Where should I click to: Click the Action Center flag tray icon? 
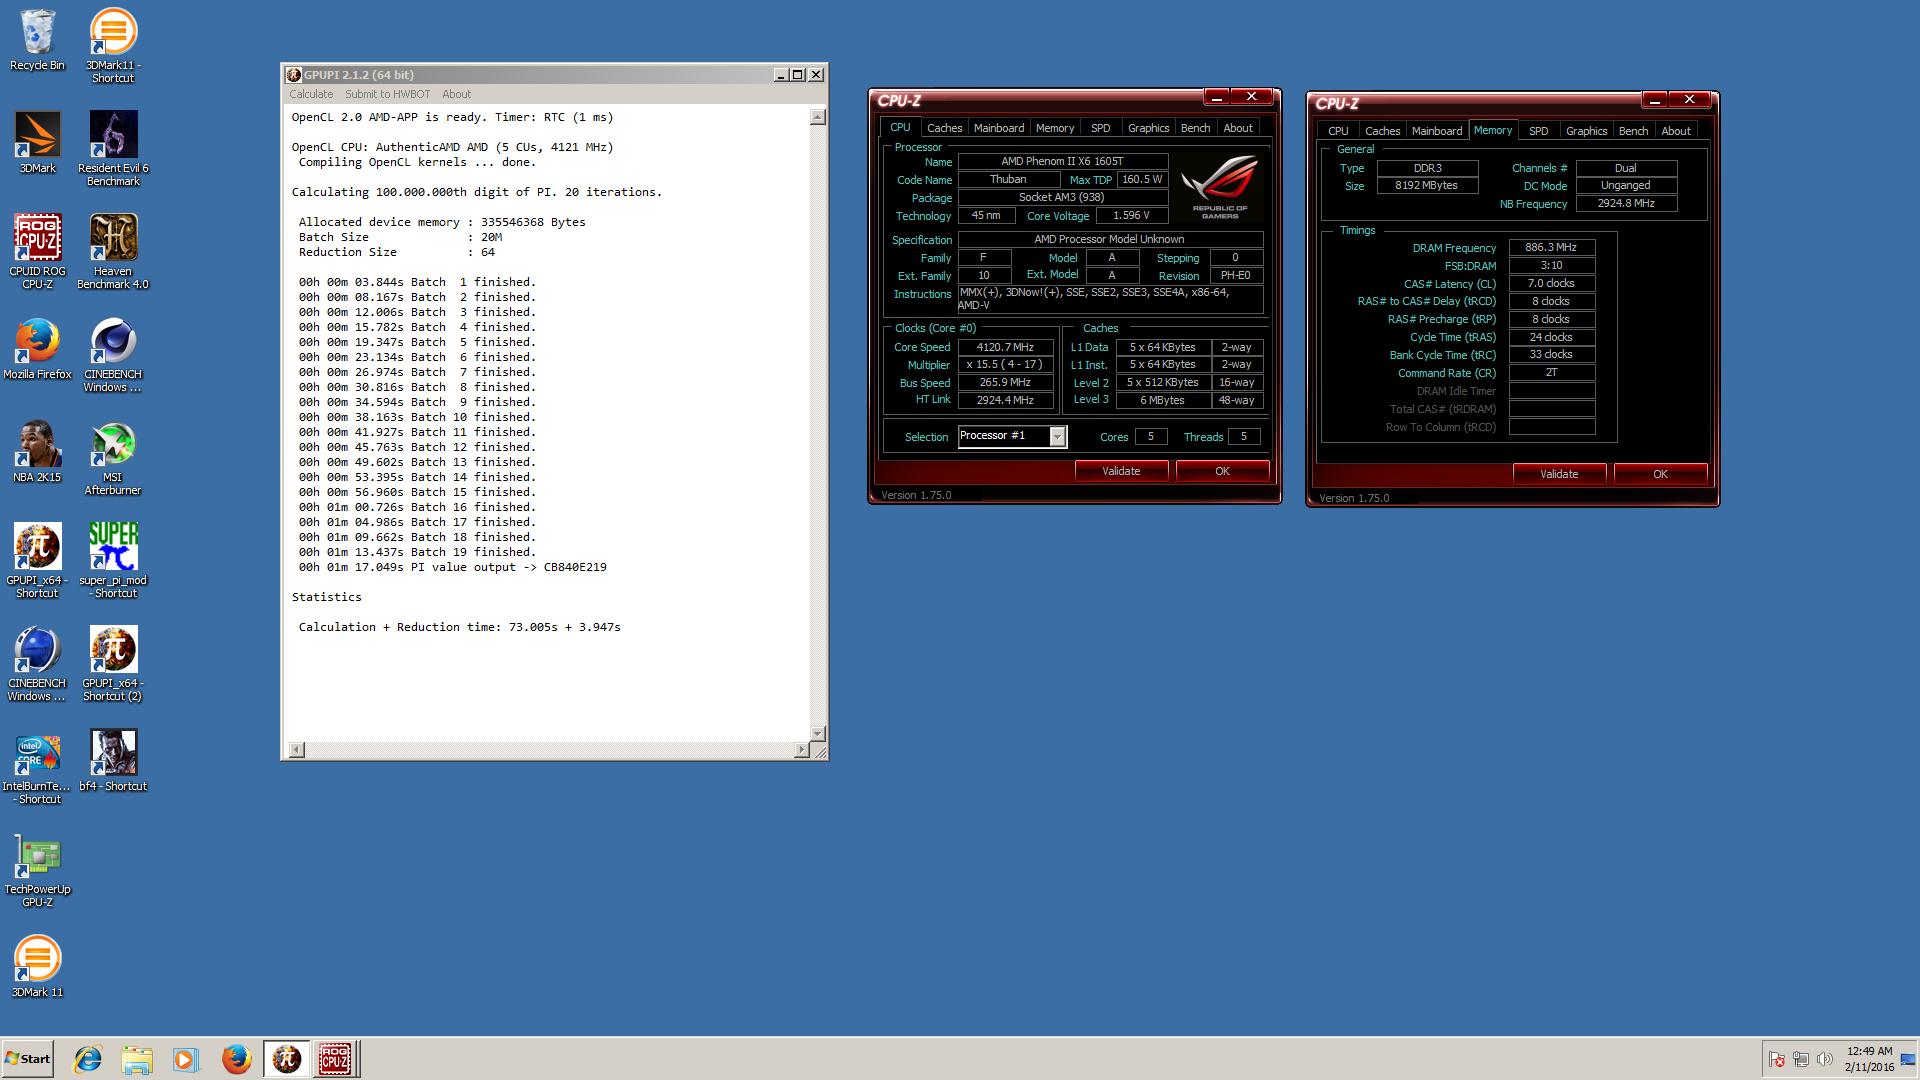(x=1777, y=1059)
